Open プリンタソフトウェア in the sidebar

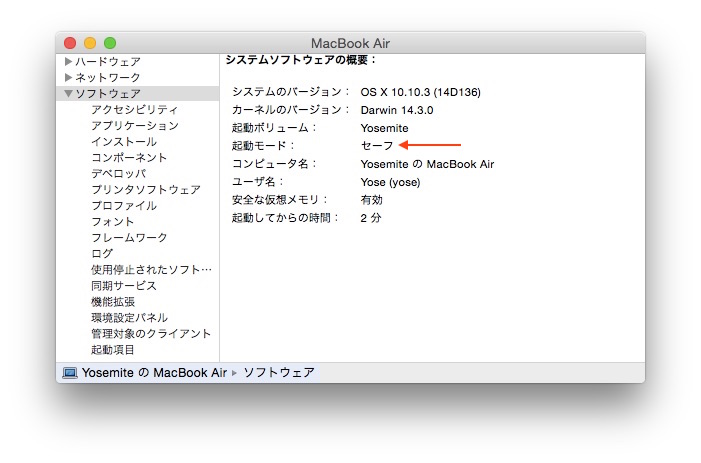click(146, 189)
